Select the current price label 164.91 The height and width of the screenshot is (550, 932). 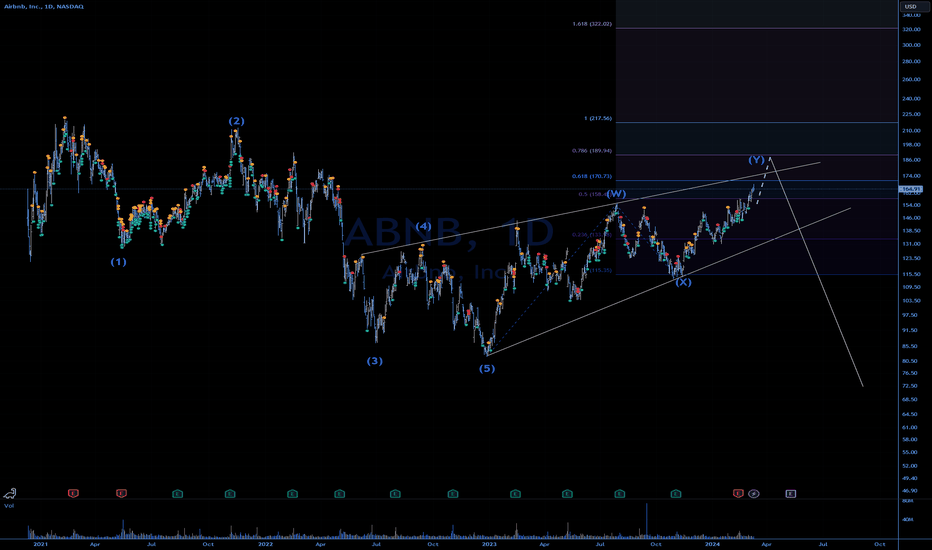click(910, 189)
